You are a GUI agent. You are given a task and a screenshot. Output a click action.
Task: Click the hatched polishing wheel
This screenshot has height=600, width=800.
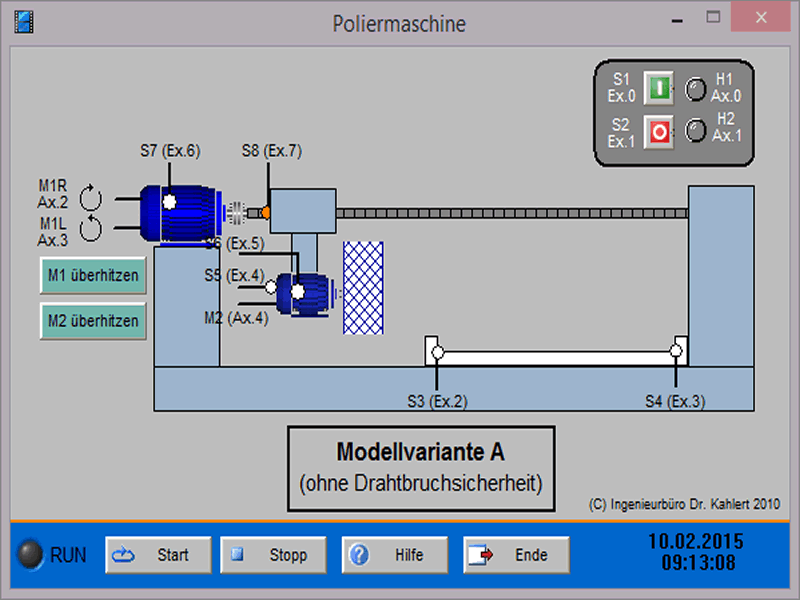coord(363,287)
